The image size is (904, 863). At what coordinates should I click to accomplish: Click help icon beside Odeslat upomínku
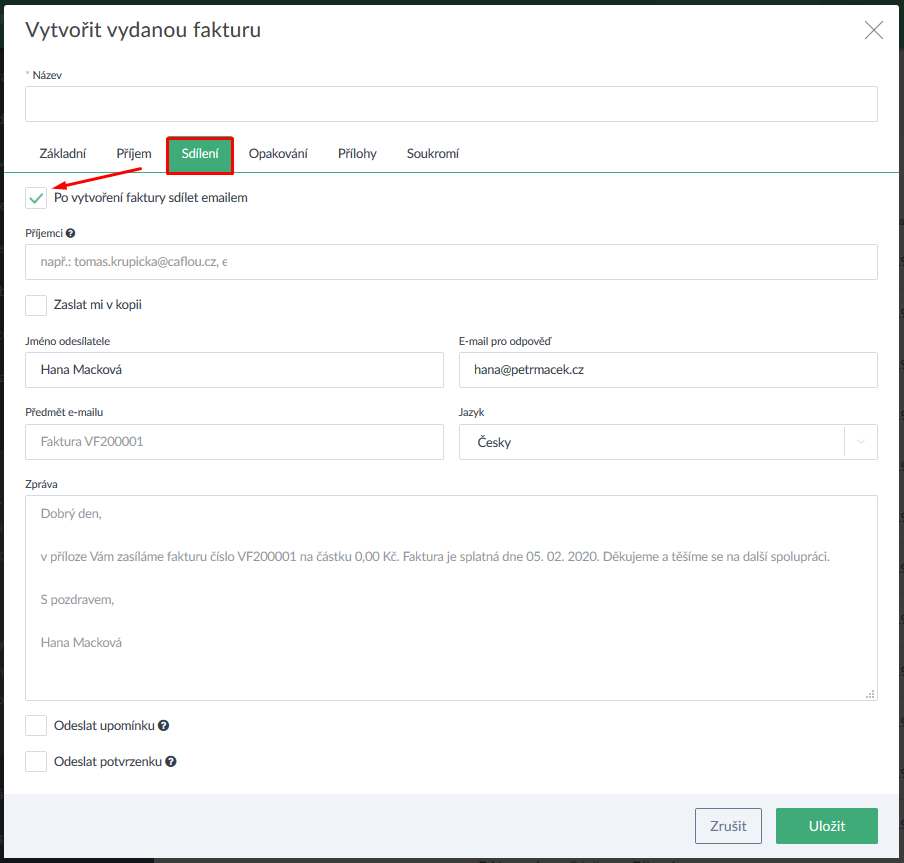pyautogui.click(x=163, y=726)
